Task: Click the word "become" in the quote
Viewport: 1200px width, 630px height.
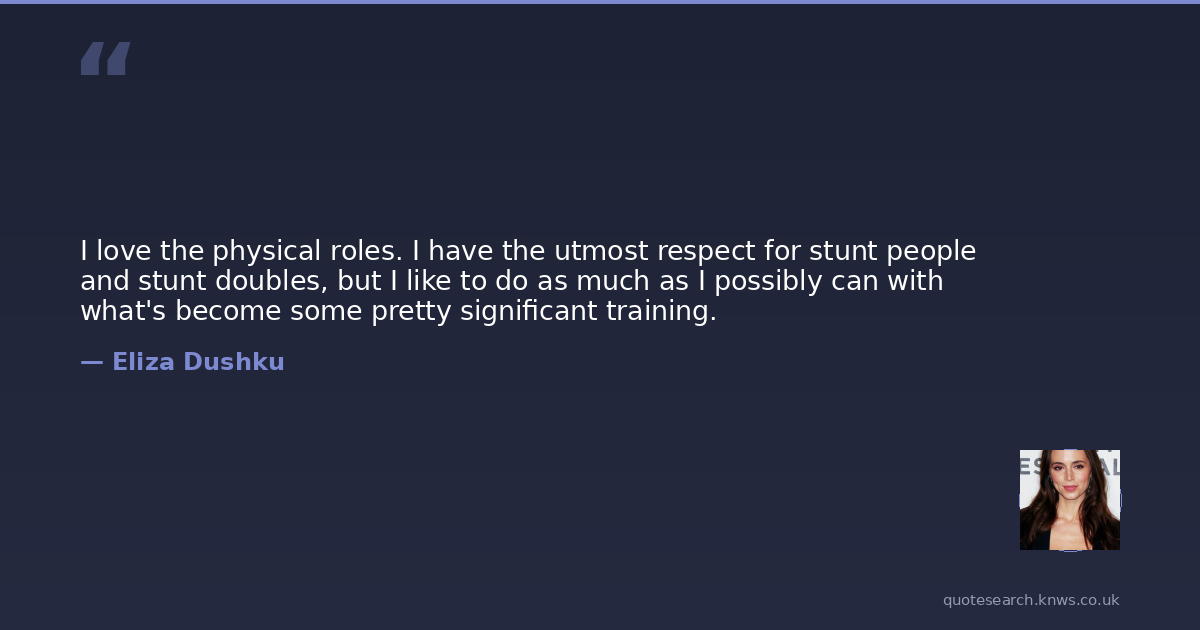Action: click(228, 311)
